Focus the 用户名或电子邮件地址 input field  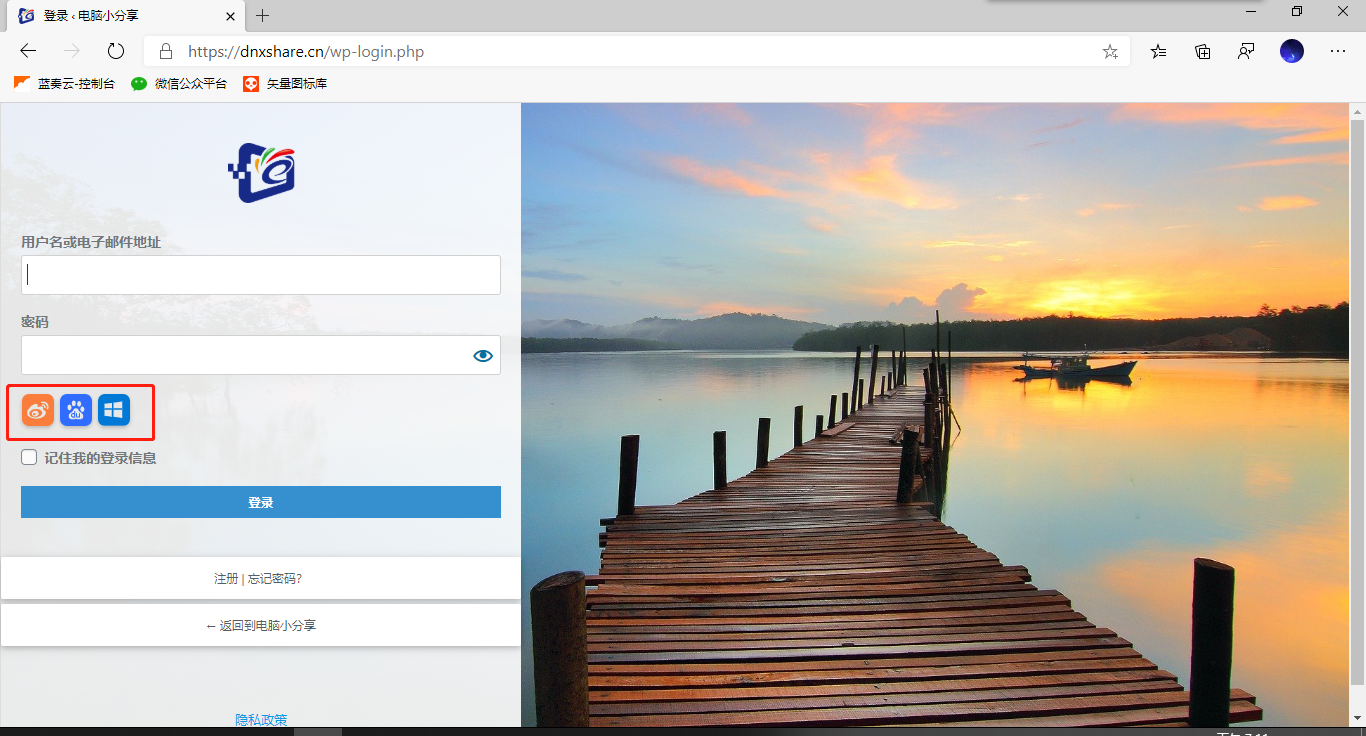(x=261, y=275)
